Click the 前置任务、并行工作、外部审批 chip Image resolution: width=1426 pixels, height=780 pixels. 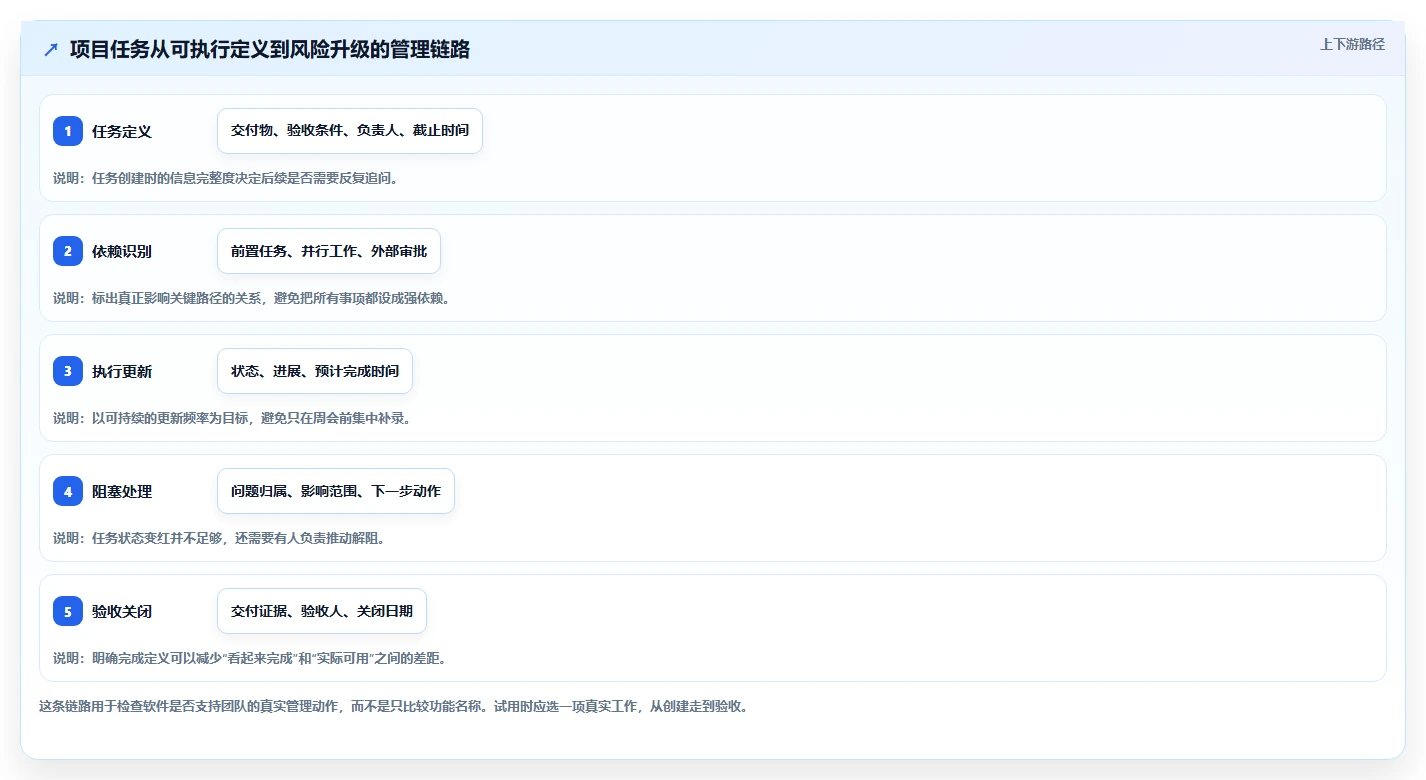(329, 251)
